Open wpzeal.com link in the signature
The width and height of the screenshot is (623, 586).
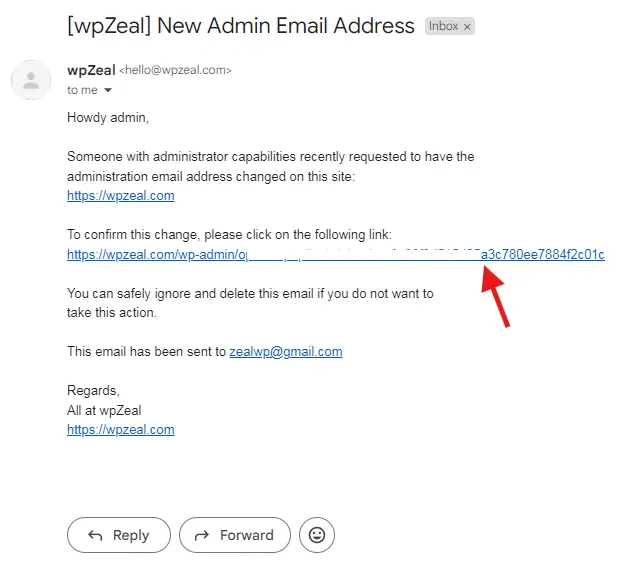pyautogui.click(x=120, y=429)
